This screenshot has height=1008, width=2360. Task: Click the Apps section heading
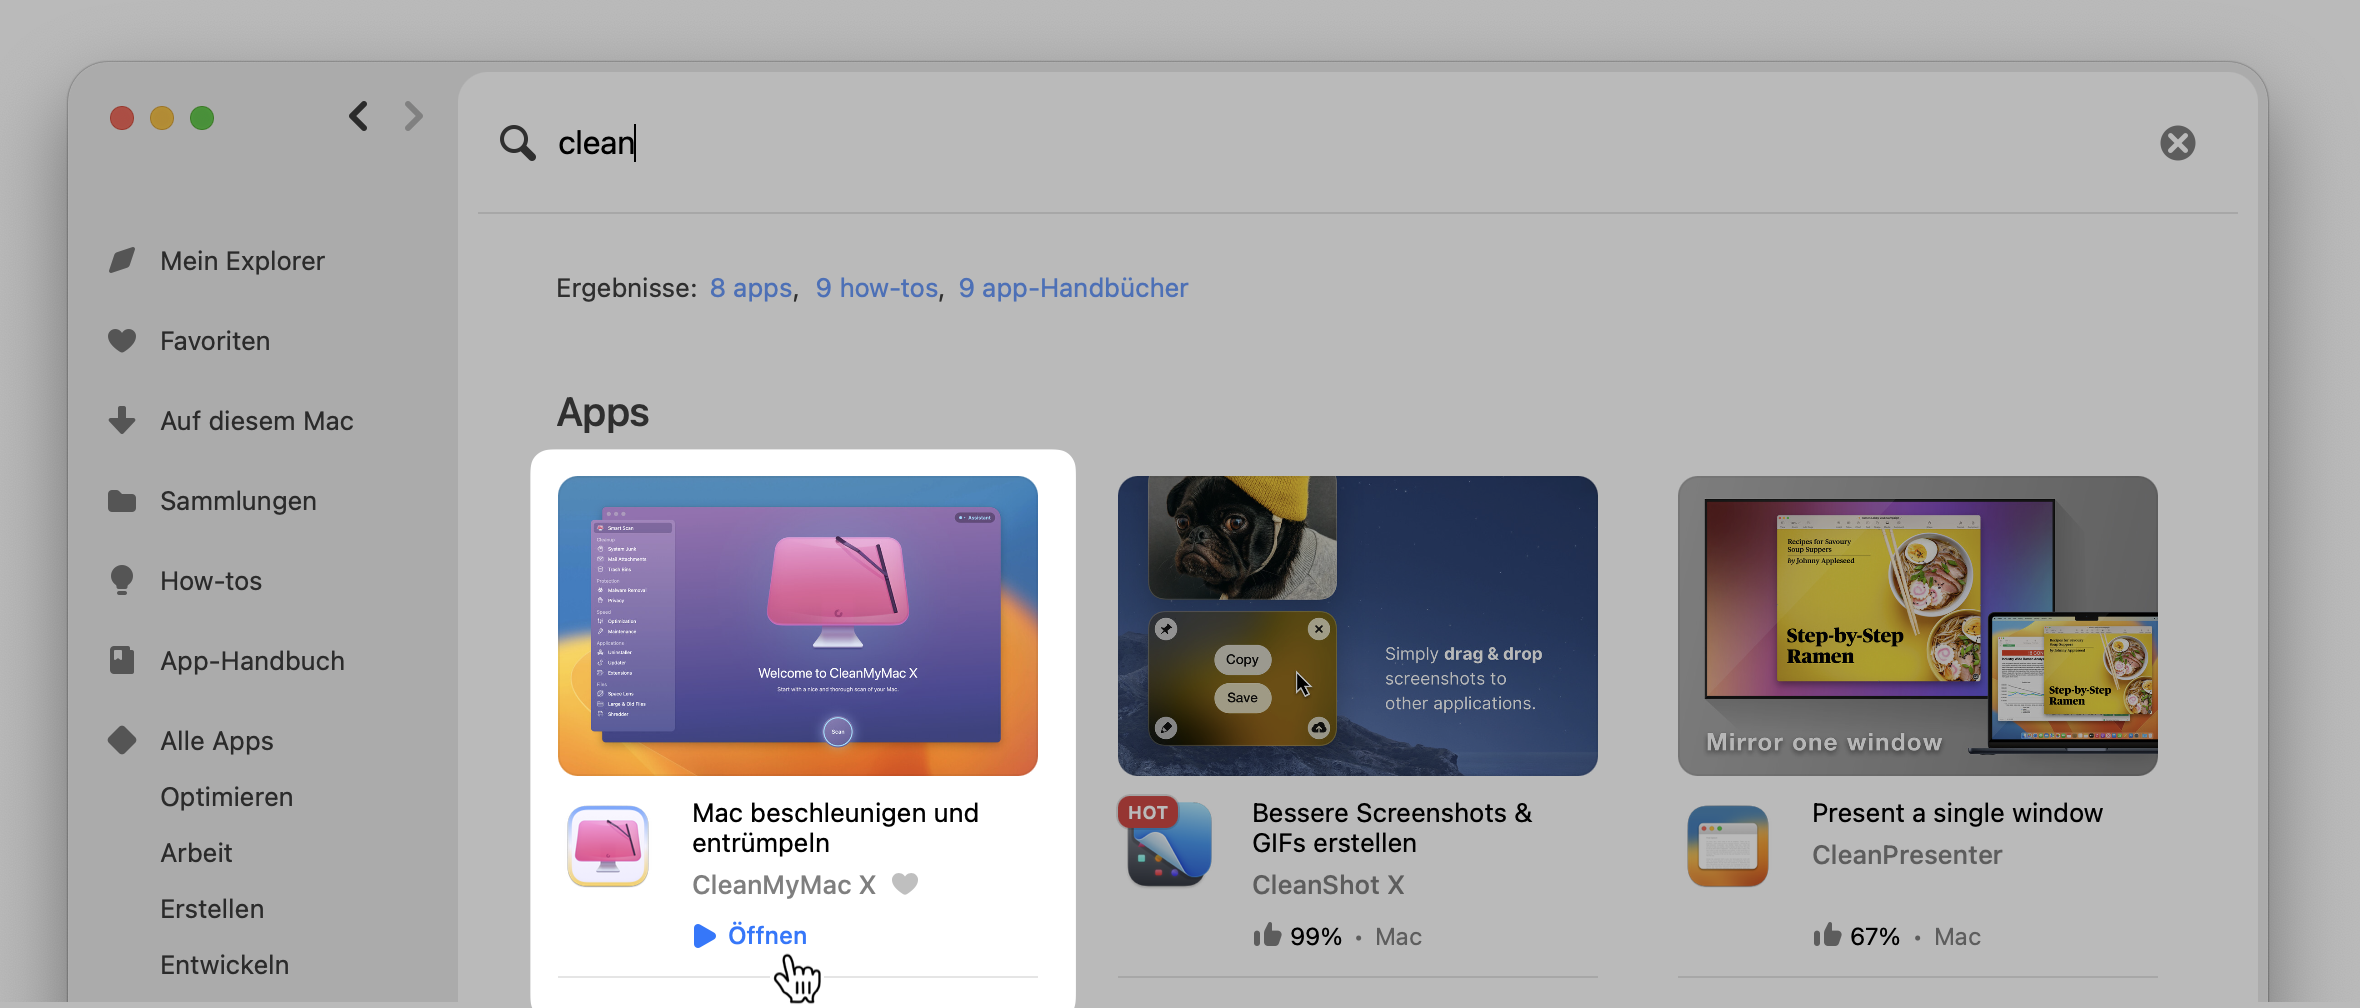coord(603,413)
